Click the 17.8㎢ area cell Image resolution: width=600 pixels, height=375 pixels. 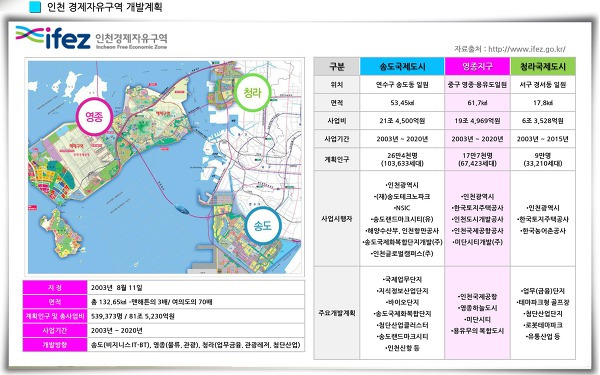click(543, 103)
